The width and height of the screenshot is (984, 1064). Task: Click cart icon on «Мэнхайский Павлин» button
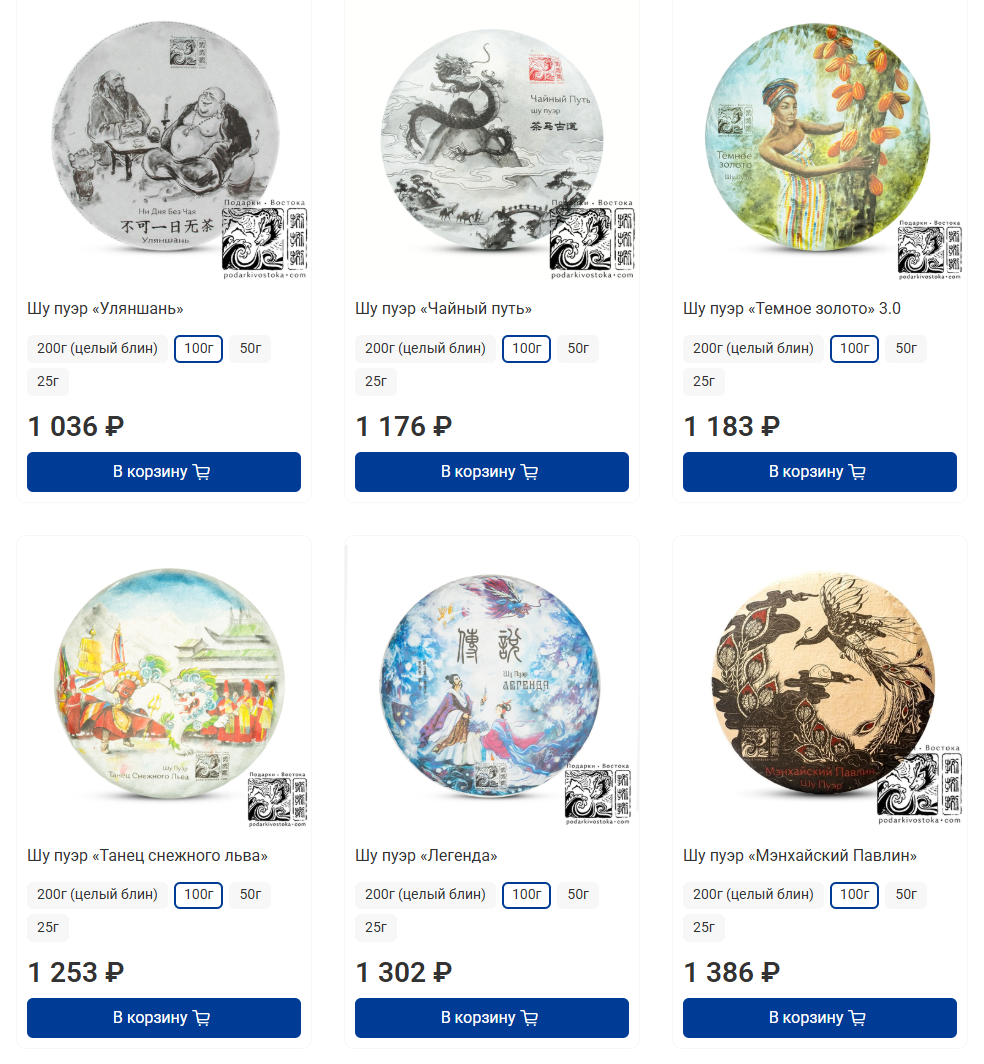coord(857,1017)
